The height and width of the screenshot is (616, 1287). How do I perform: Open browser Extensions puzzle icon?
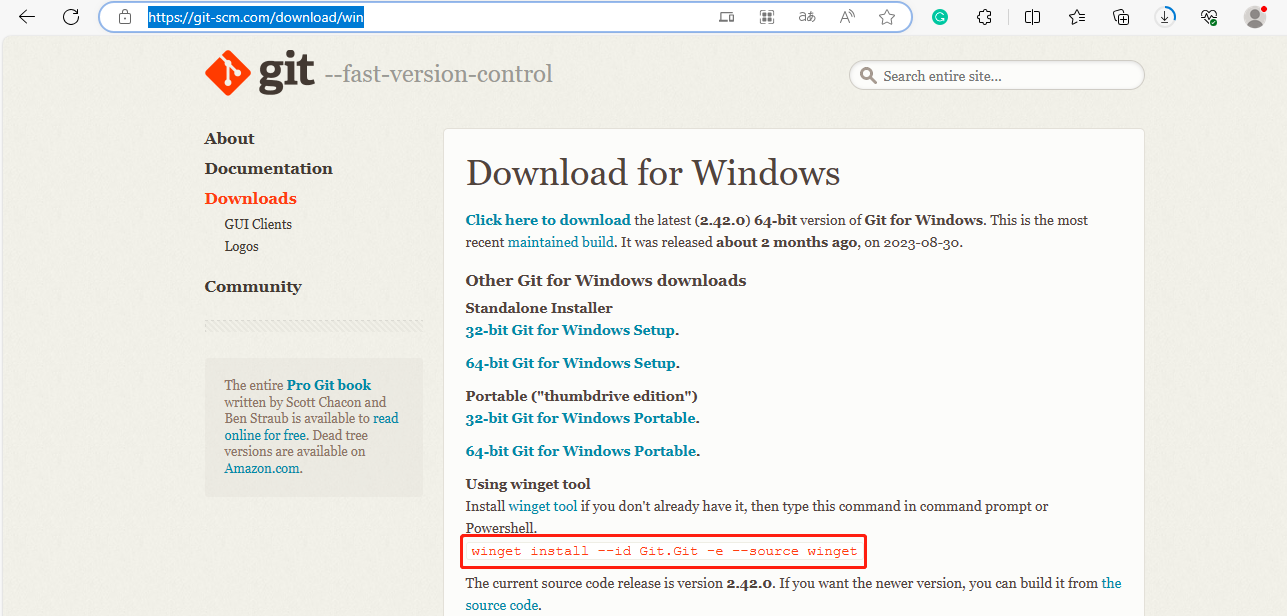(x=985, y=17)
